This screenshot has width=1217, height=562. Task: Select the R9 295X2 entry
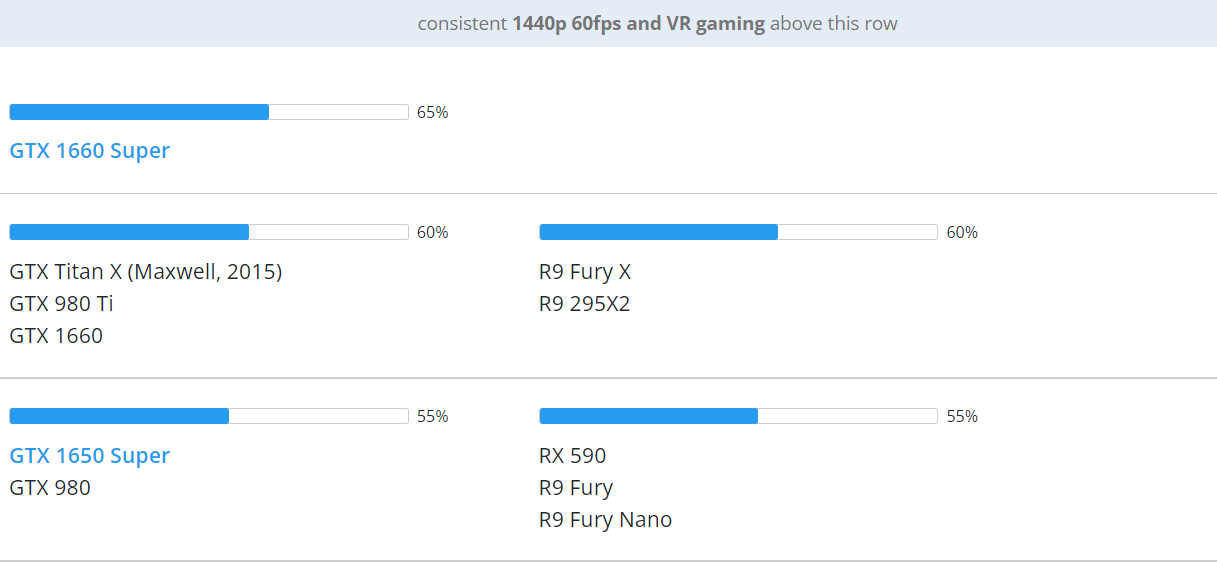585,304
